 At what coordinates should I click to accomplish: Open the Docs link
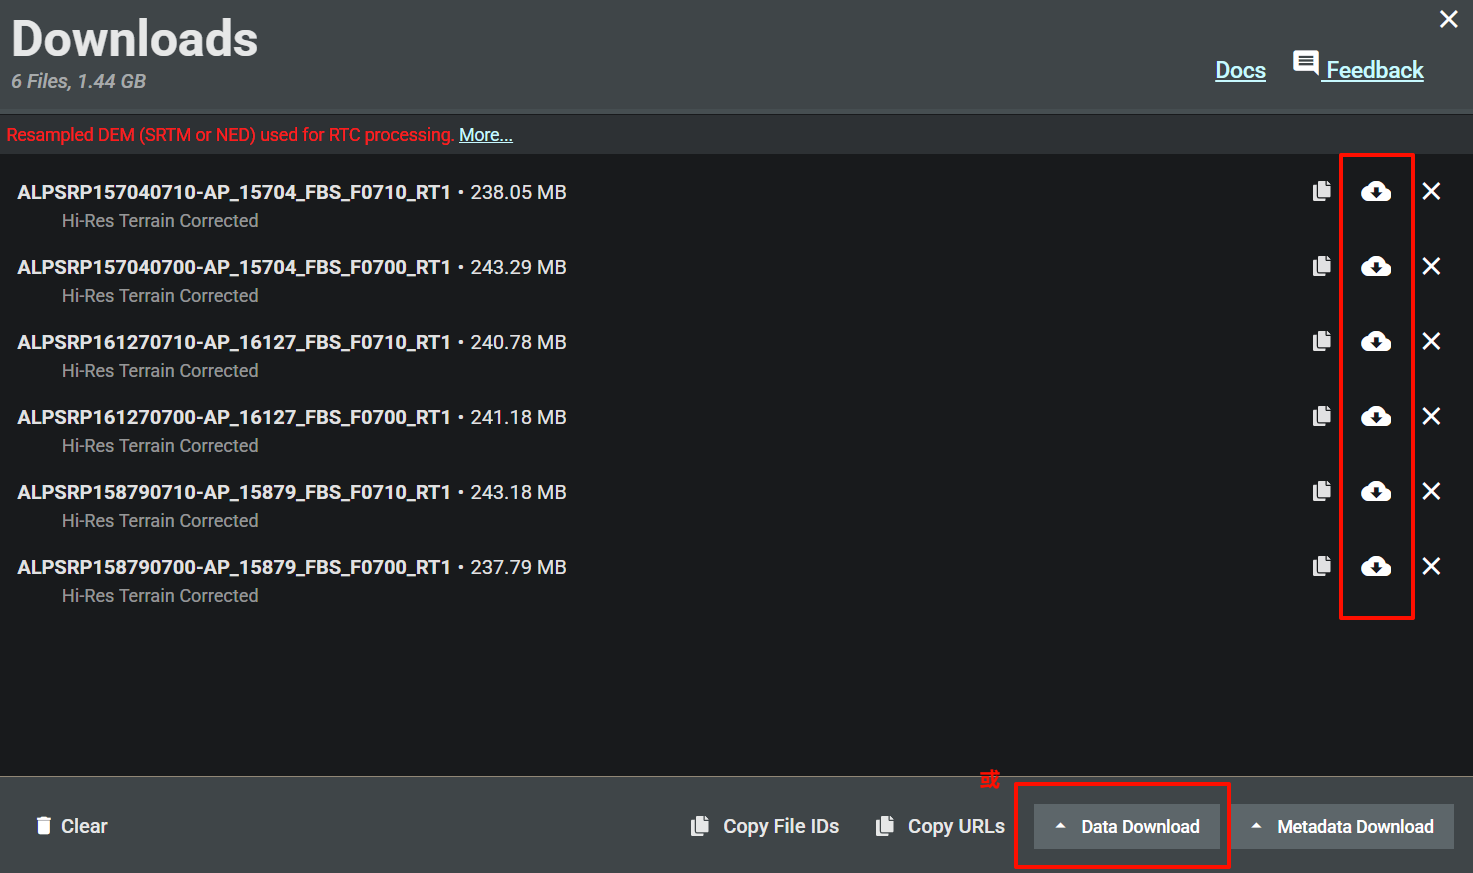(x=1240, y=70)
